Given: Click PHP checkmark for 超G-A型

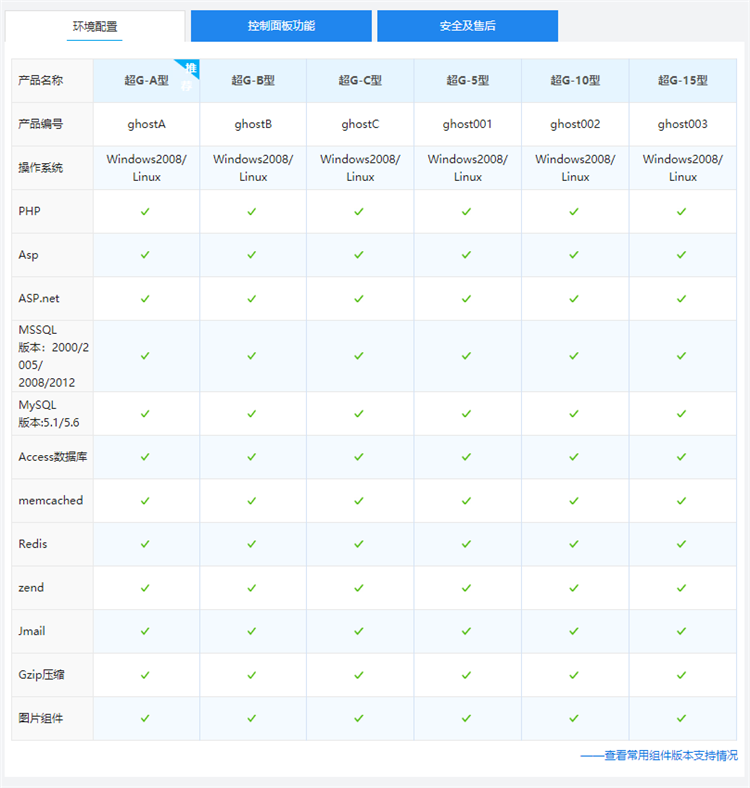Looking at the screenshot, I should (145, 212).
